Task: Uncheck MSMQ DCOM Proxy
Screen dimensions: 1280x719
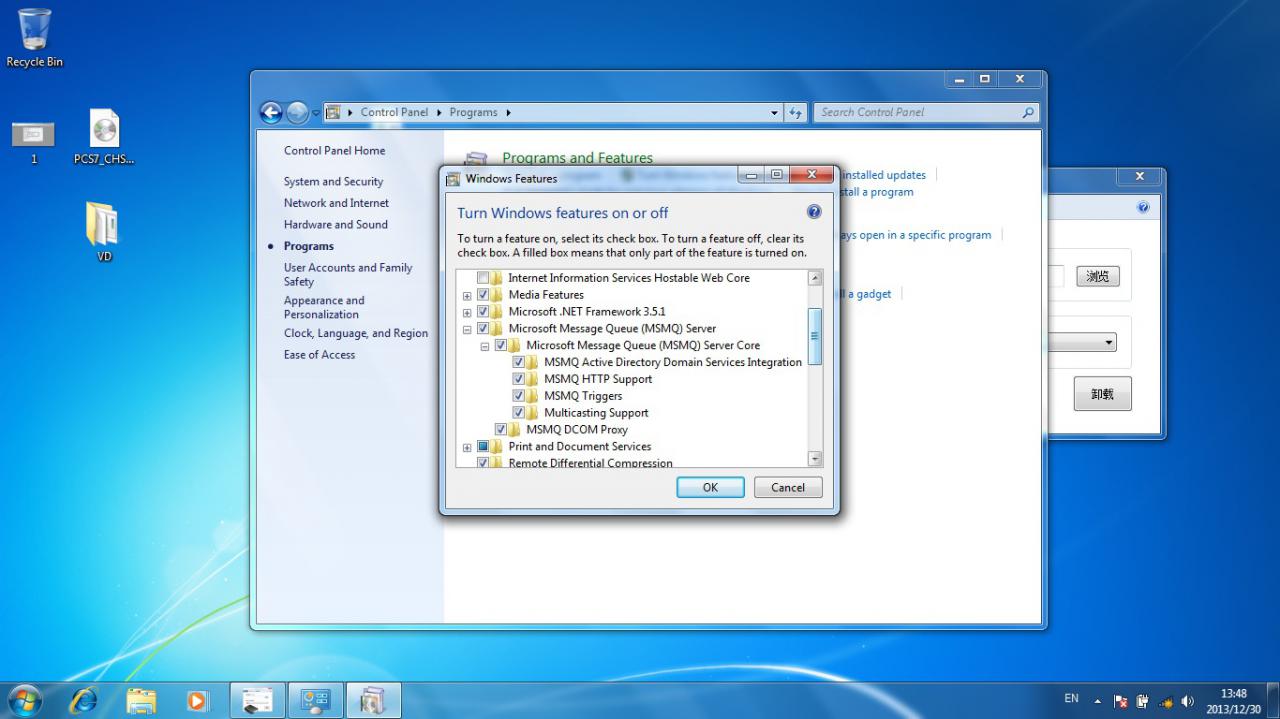Action: (501, 430)
